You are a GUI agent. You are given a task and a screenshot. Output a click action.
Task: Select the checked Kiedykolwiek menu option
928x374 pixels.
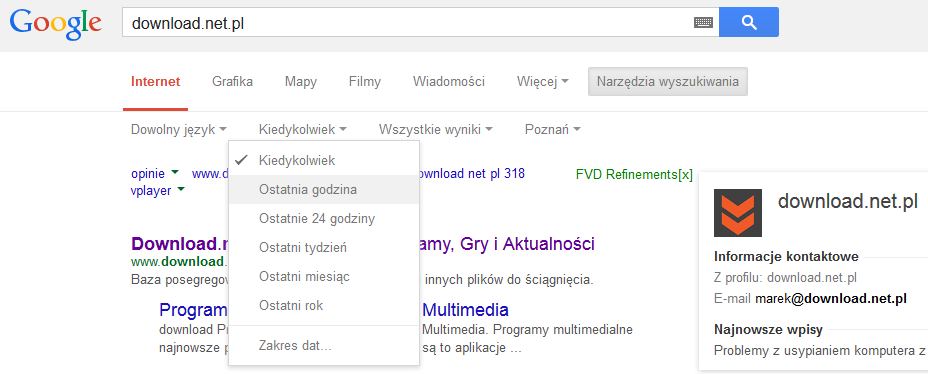point(324,160)
